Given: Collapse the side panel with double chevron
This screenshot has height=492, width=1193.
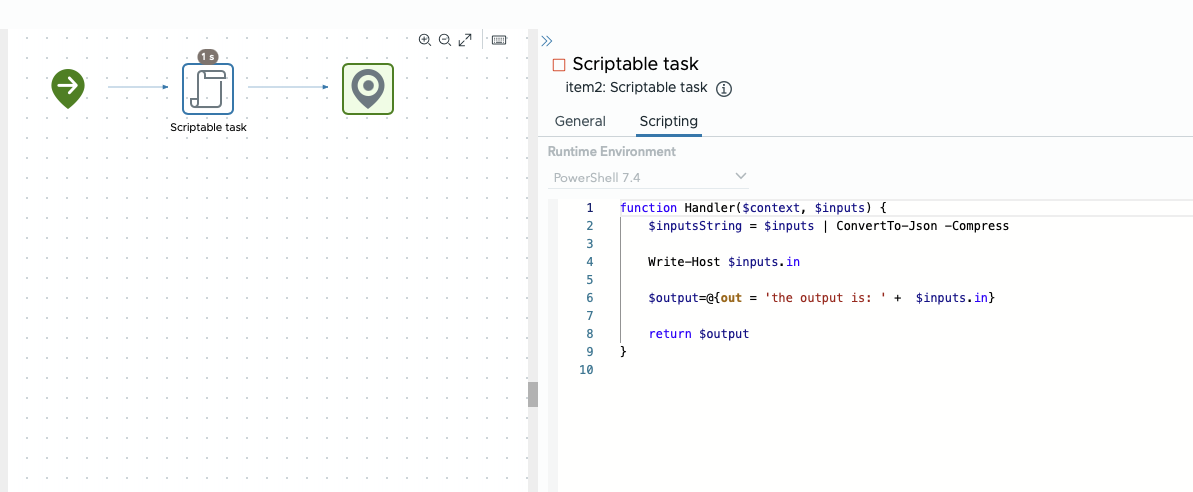Looking at the screenshot, I should 546,41.
